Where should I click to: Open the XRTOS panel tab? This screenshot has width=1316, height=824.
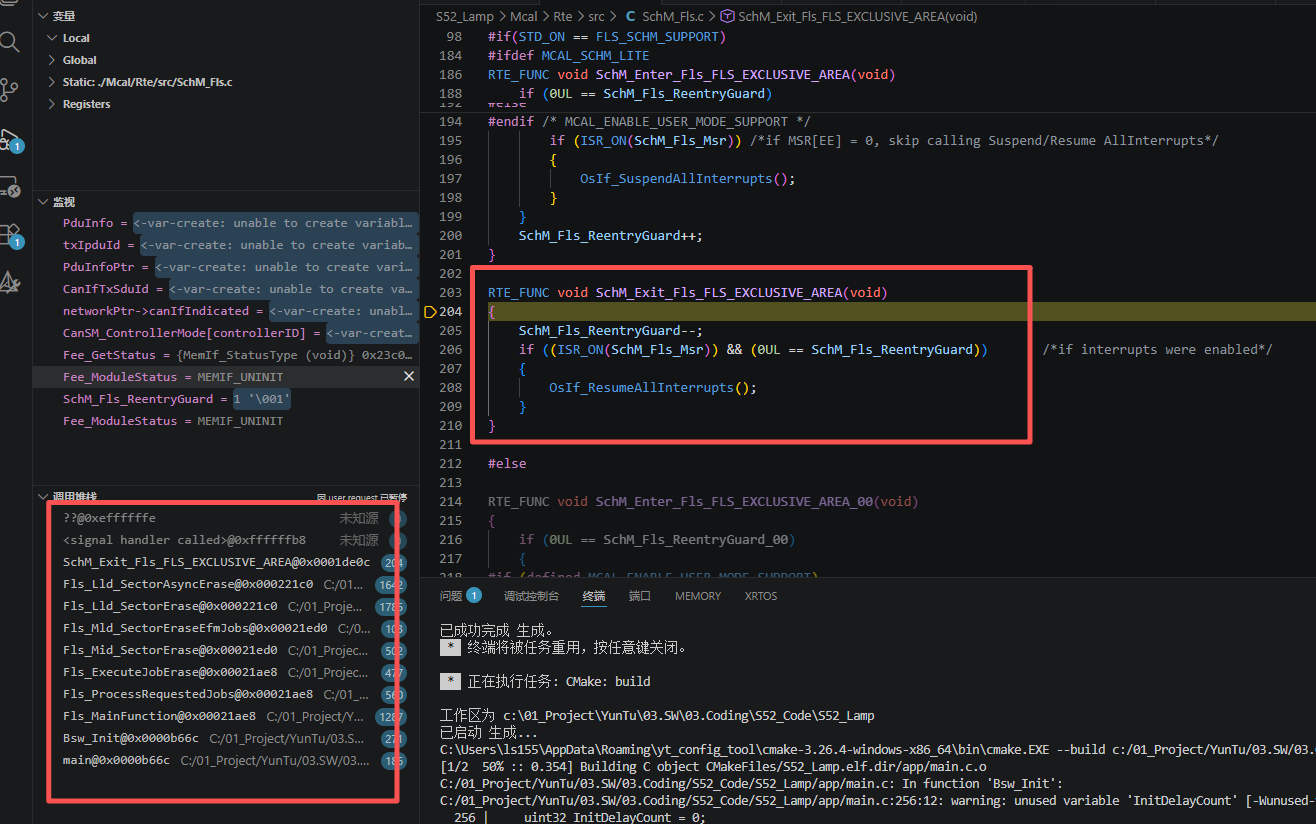(760, 596)
